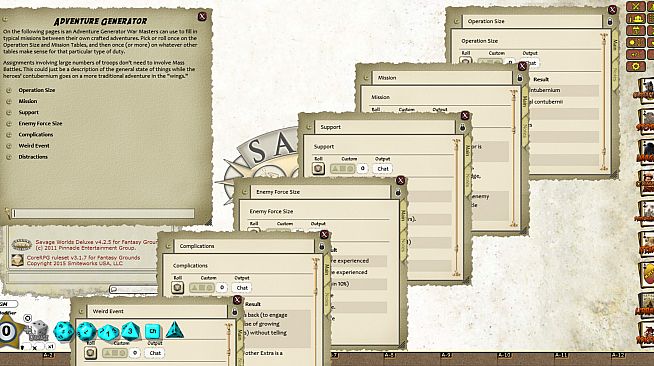
Task: Click the modifier value 0 in Weird Event table
Action: click(x=135, y=353)
